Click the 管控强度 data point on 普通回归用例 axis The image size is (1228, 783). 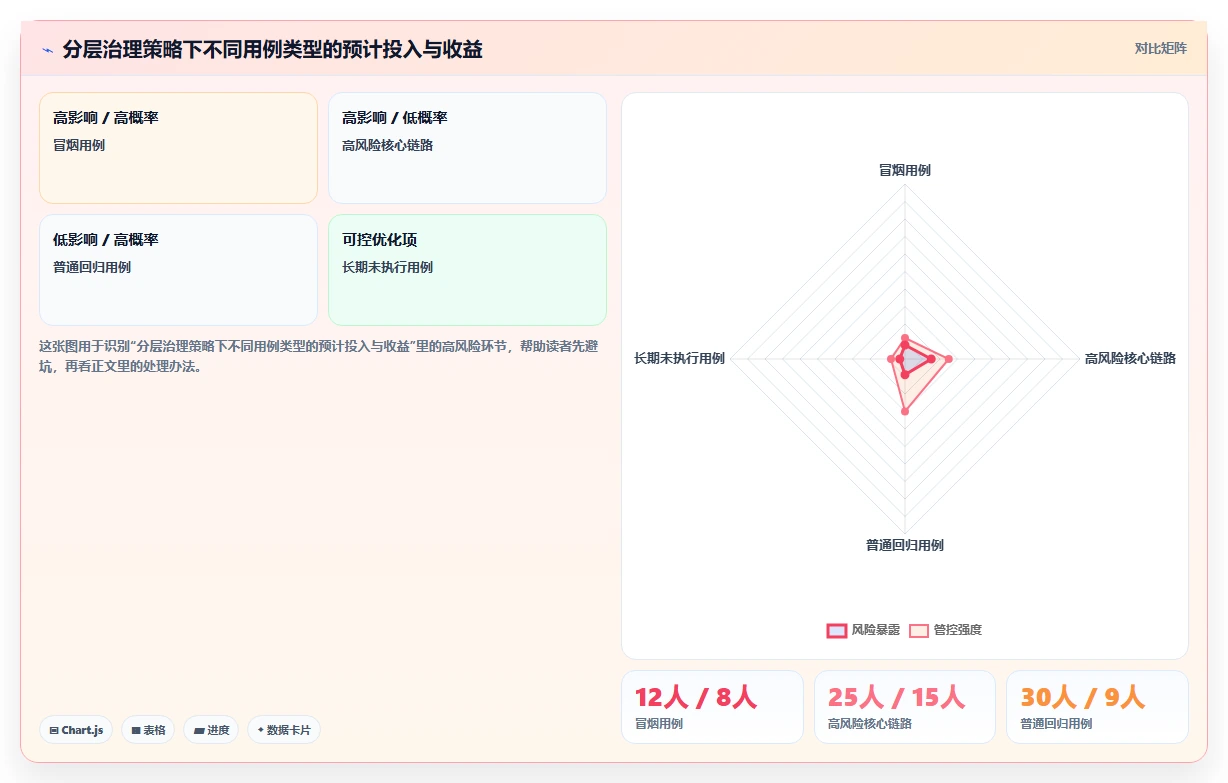click(905, 411)
